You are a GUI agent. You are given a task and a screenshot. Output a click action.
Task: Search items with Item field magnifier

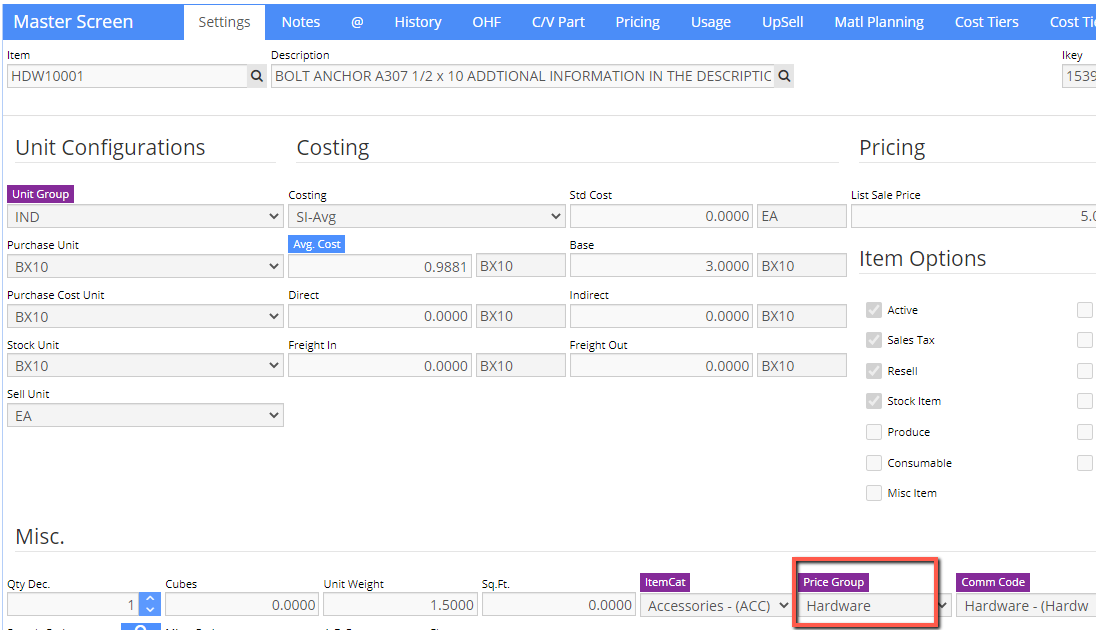point(257,76)
